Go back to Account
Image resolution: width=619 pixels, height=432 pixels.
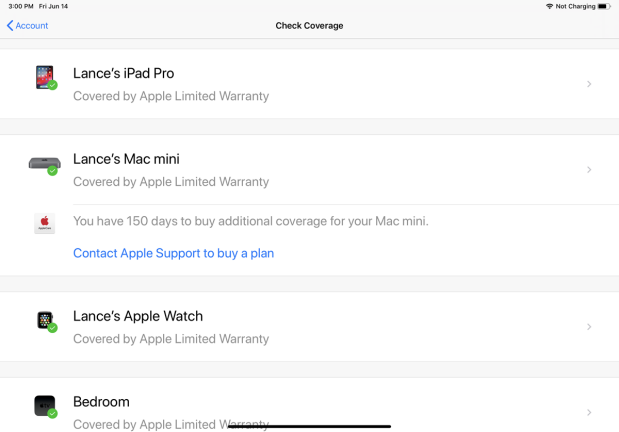click(27, 26)
